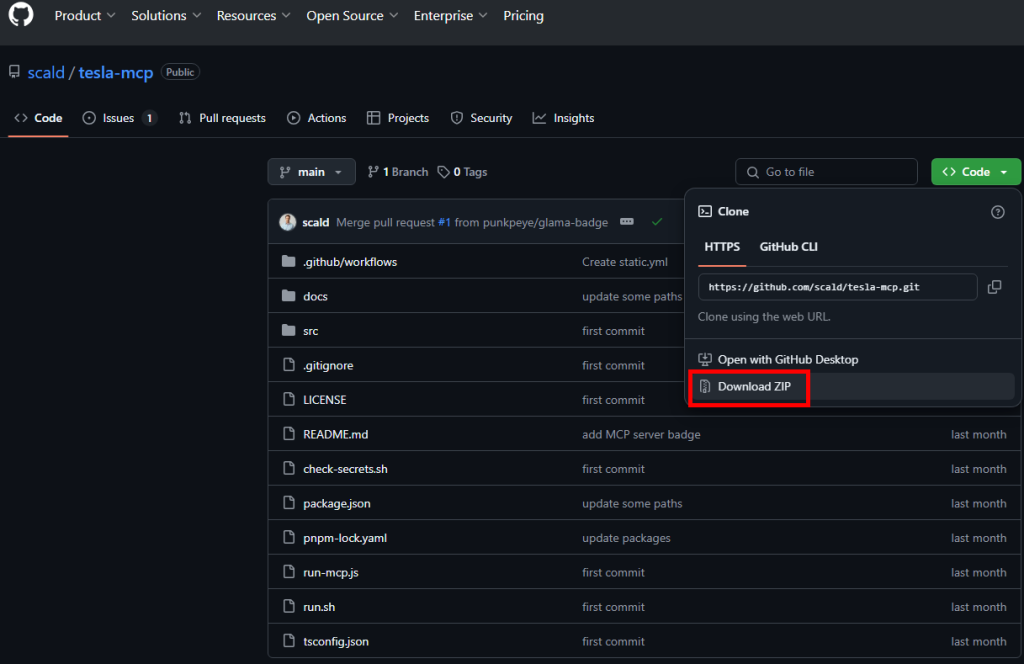Copy the clone URL to clipboard

pyautogui.click(x=994, y=287)
